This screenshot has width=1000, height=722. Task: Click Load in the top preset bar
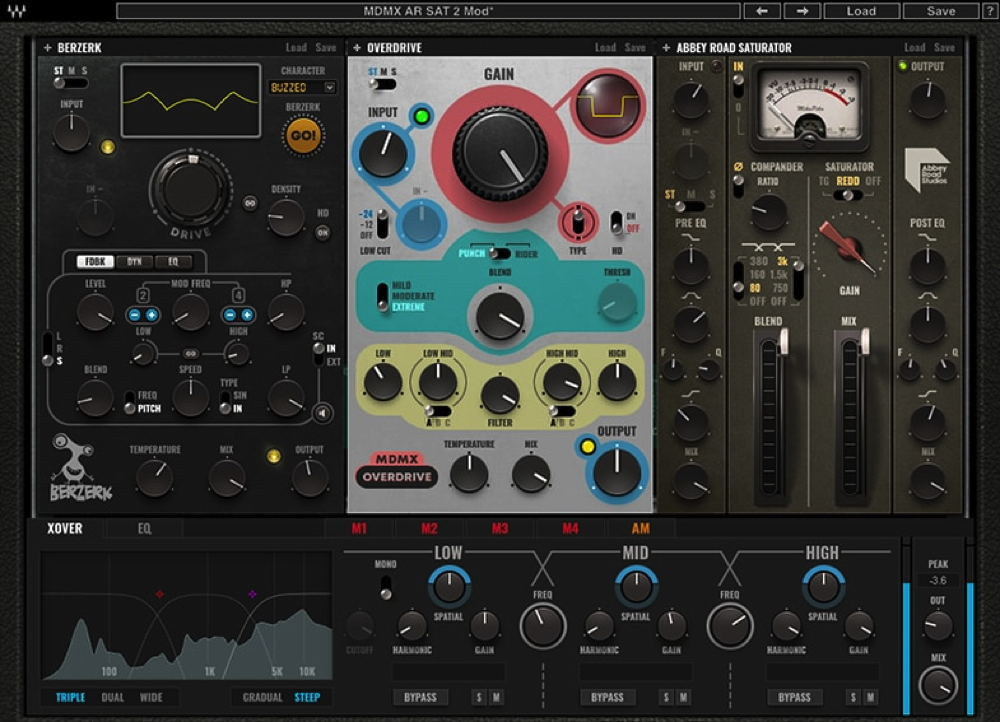[860, 11]
